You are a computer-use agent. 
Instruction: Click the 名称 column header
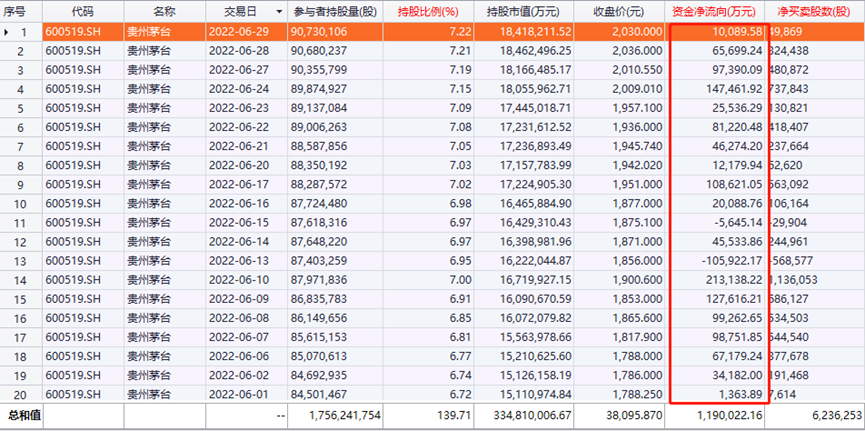pyautogui.click(x=164, y=11)
